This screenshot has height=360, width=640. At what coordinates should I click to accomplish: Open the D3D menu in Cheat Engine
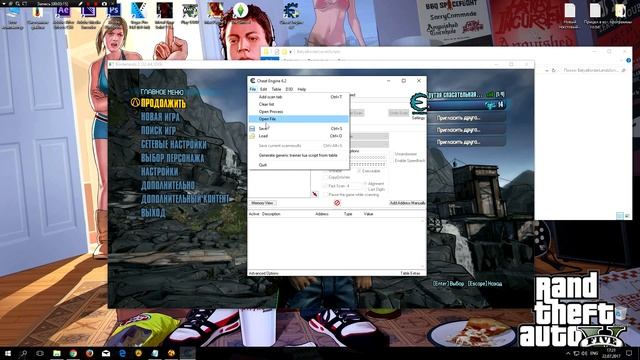[289, 89]
